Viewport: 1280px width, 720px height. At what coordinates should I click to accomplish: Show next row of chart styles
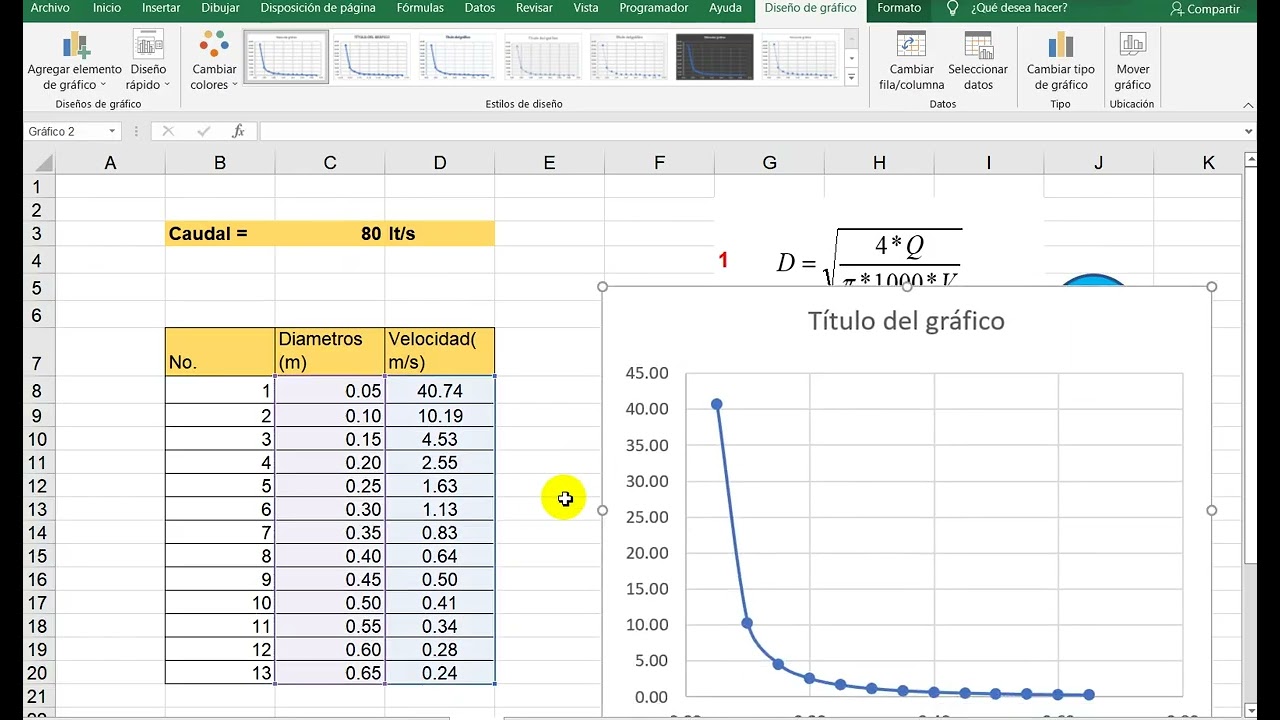click(x=852, y=58)
